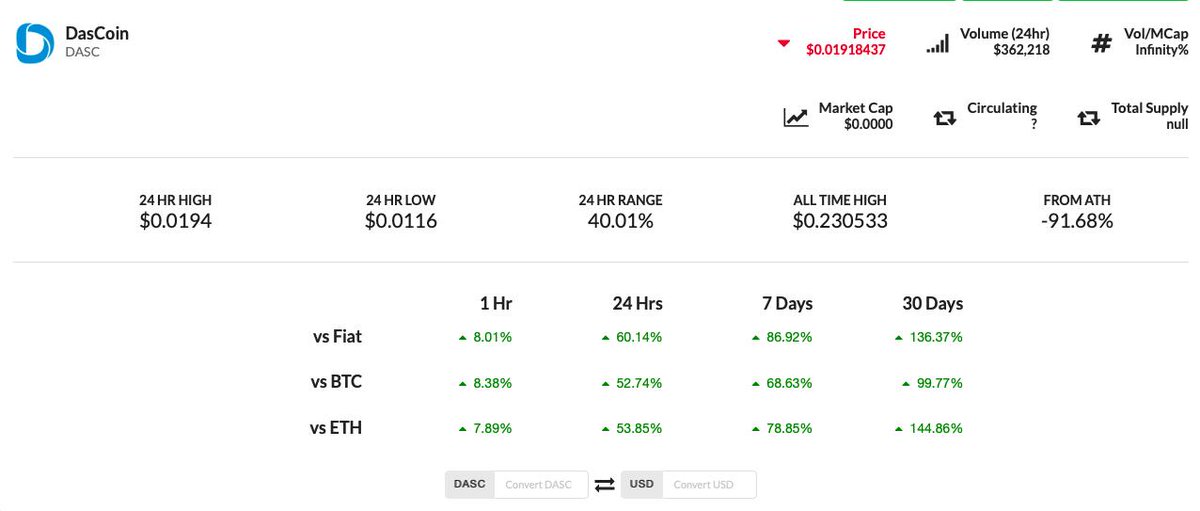Click the USD currency label in converter

coord(642,485)
